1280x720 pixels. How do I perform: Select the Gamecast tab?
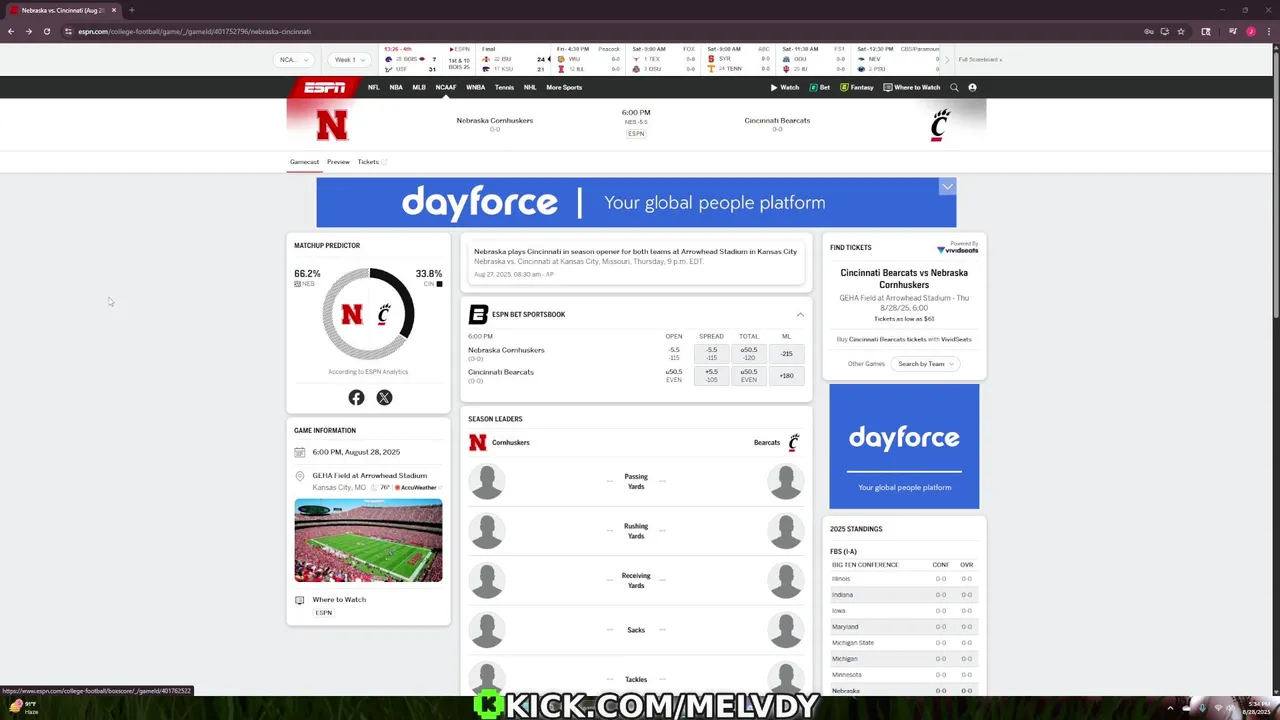tap(304, 162)
